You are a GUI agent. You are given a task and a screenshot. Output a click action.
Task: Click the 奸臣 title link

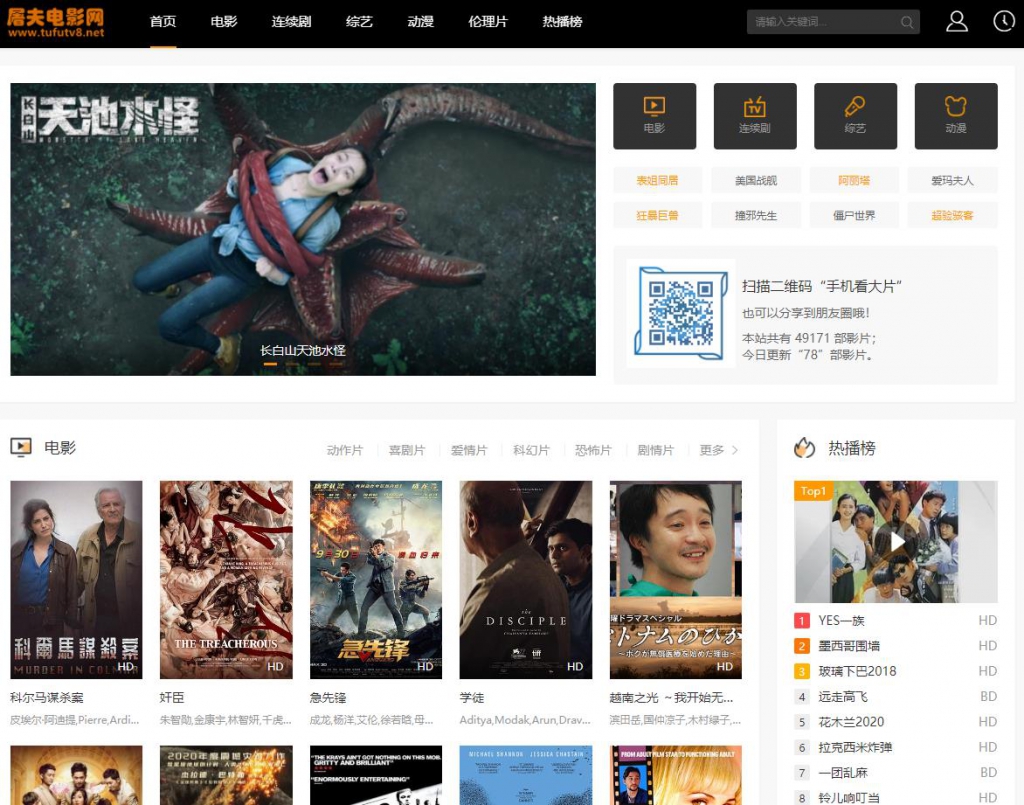(x=172, y=697)
